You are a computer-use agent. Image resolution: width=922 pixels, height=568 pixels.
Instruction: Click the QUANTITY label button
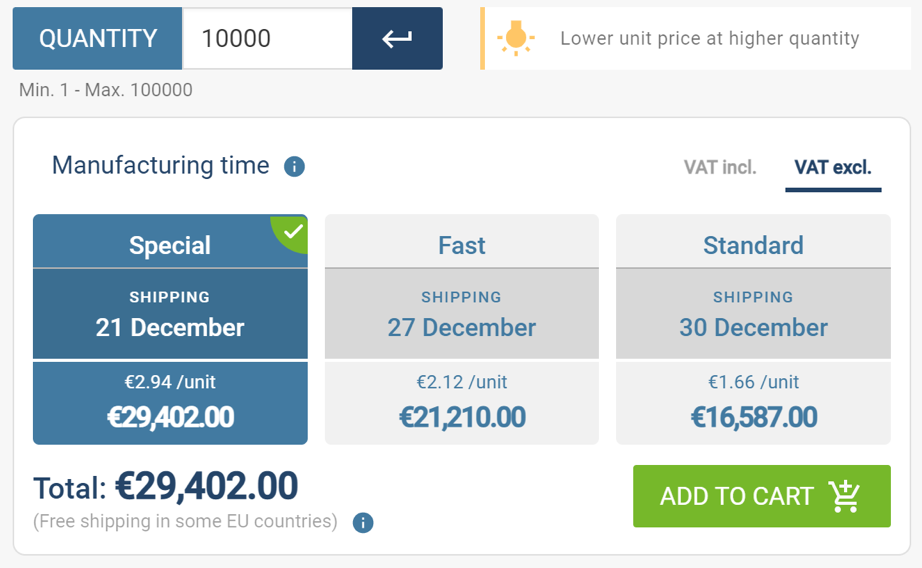click(98, 39)
